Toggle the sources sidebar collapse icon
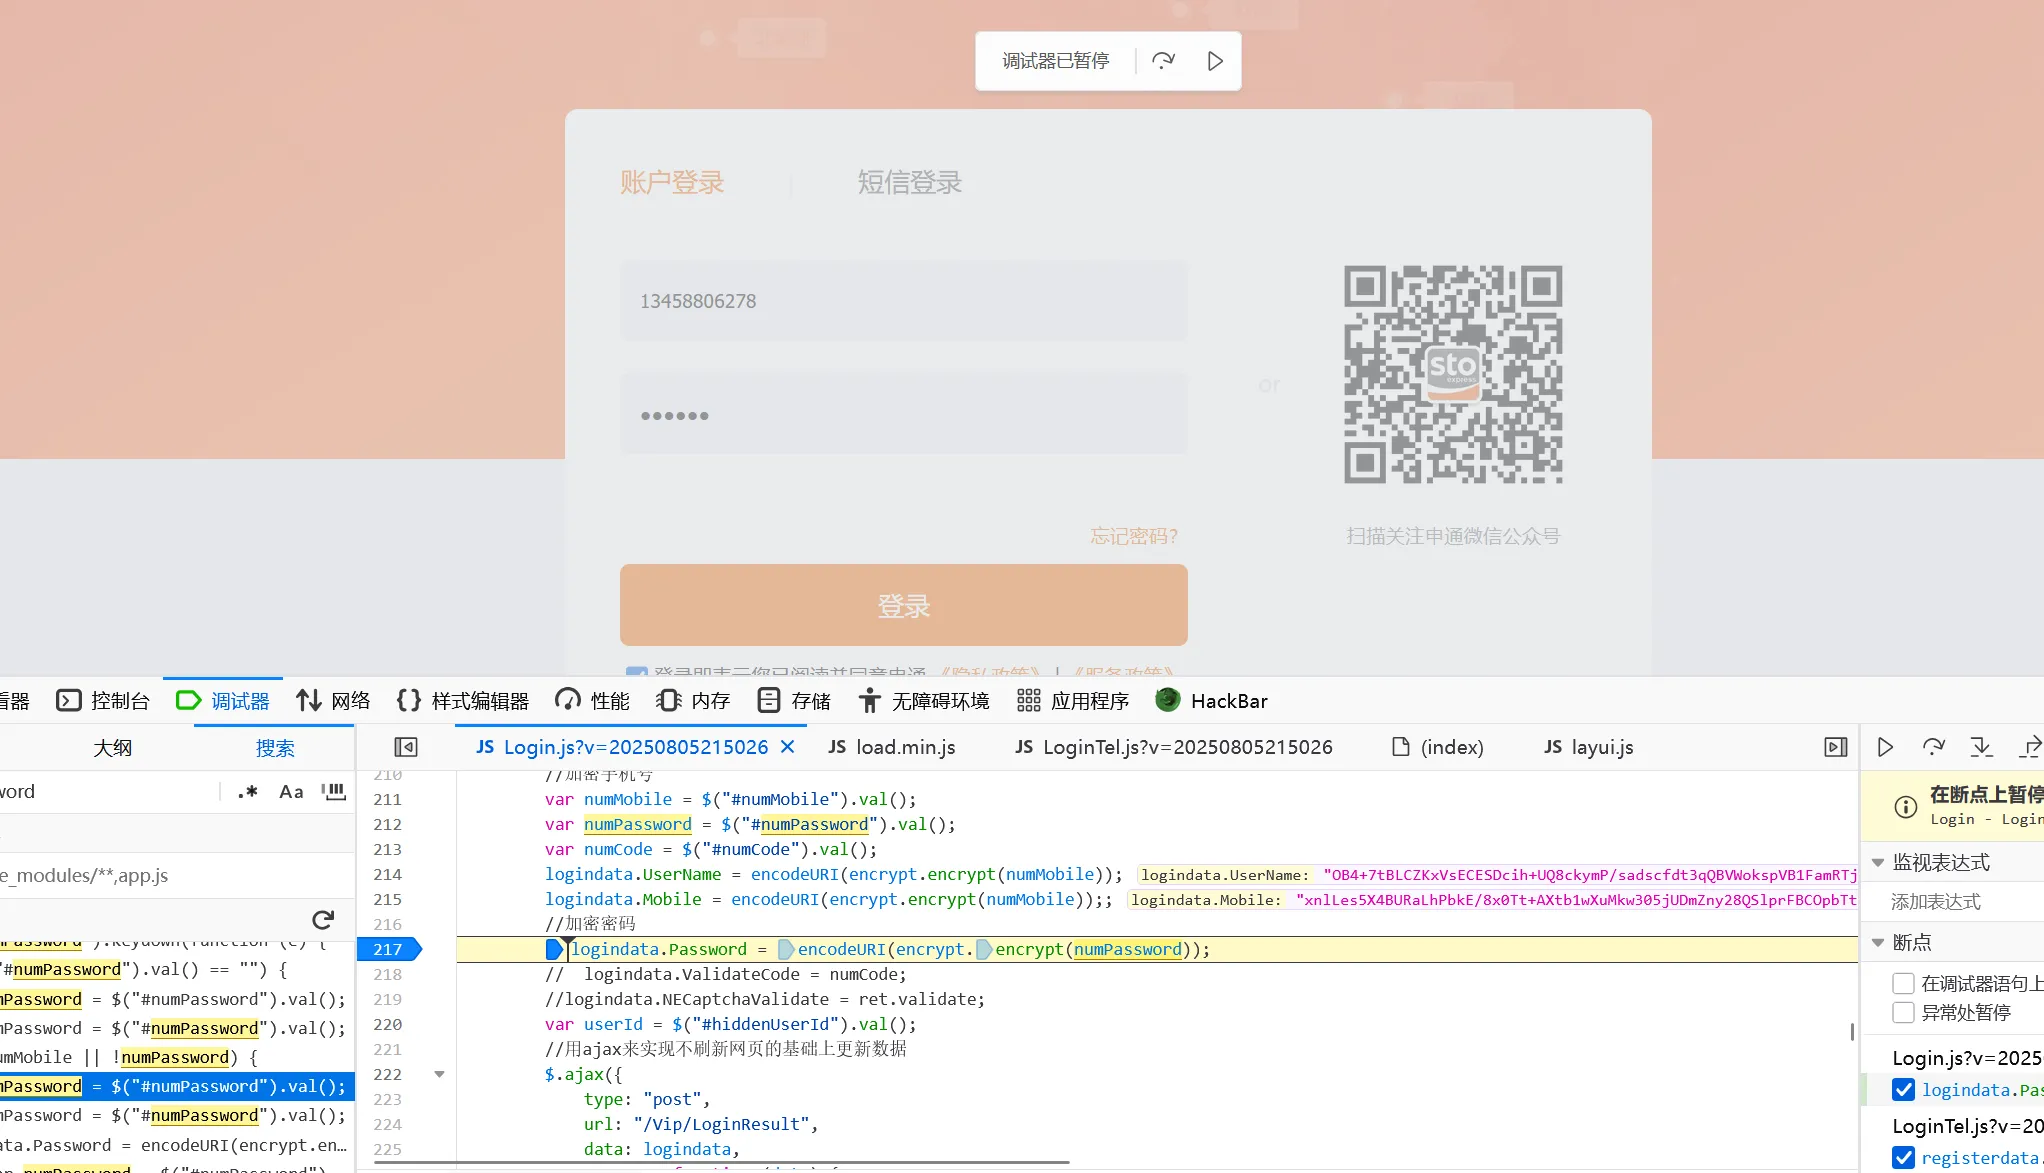This screenshot has width=2044, height=1173. tap(405, 747)
